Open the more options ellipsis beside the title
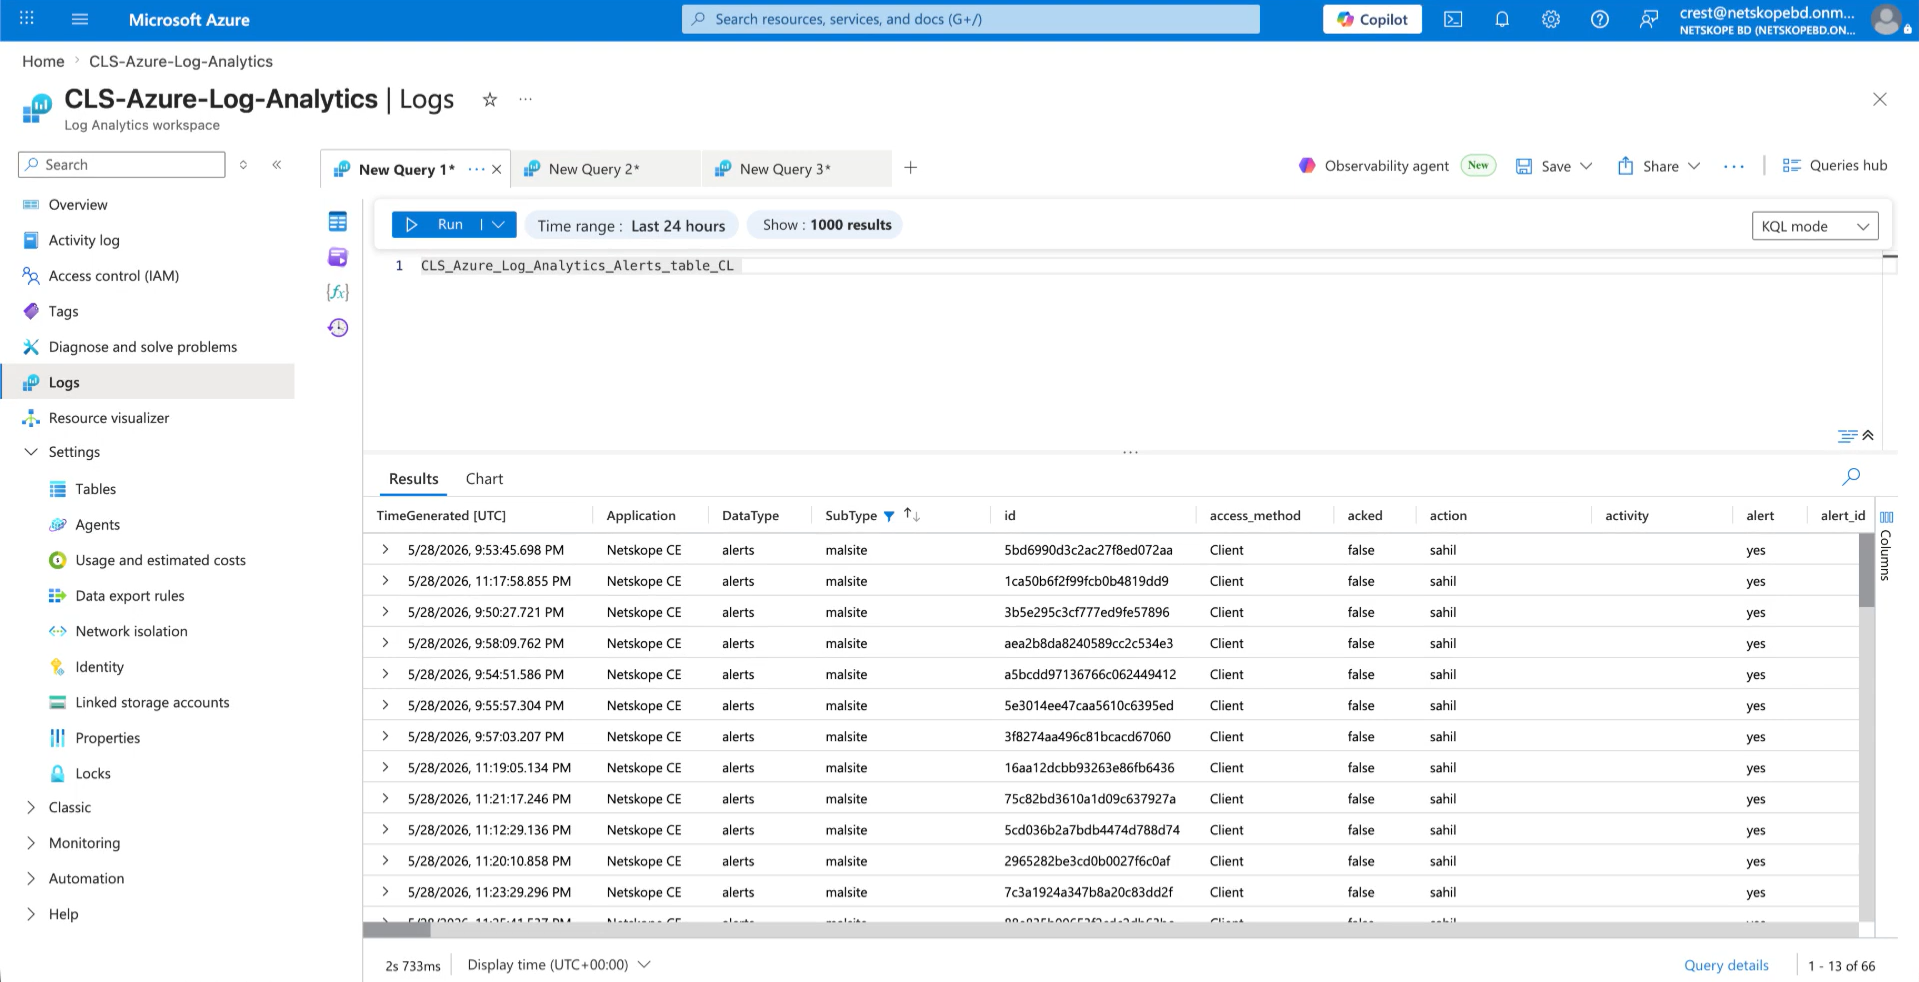Viewport: 1919px width, 982px height. coord(526,99)
